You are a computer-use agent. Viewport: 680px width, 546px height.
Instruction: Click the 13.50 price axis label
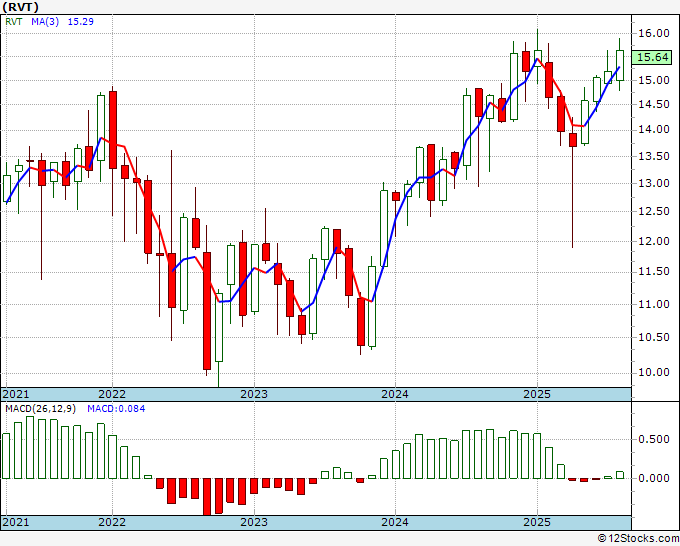(654, 157)
